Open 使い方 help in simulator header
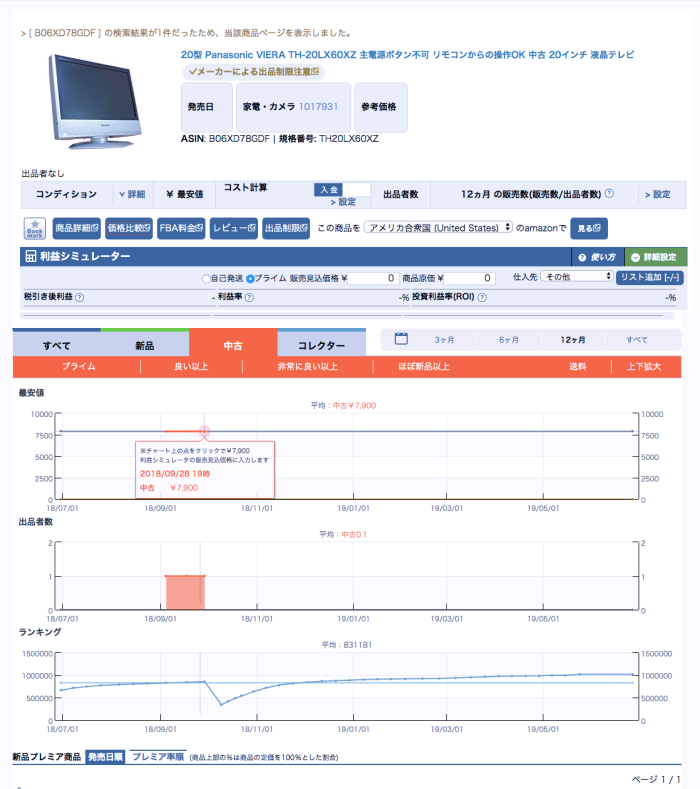700x789 pixels. point(597,257)
